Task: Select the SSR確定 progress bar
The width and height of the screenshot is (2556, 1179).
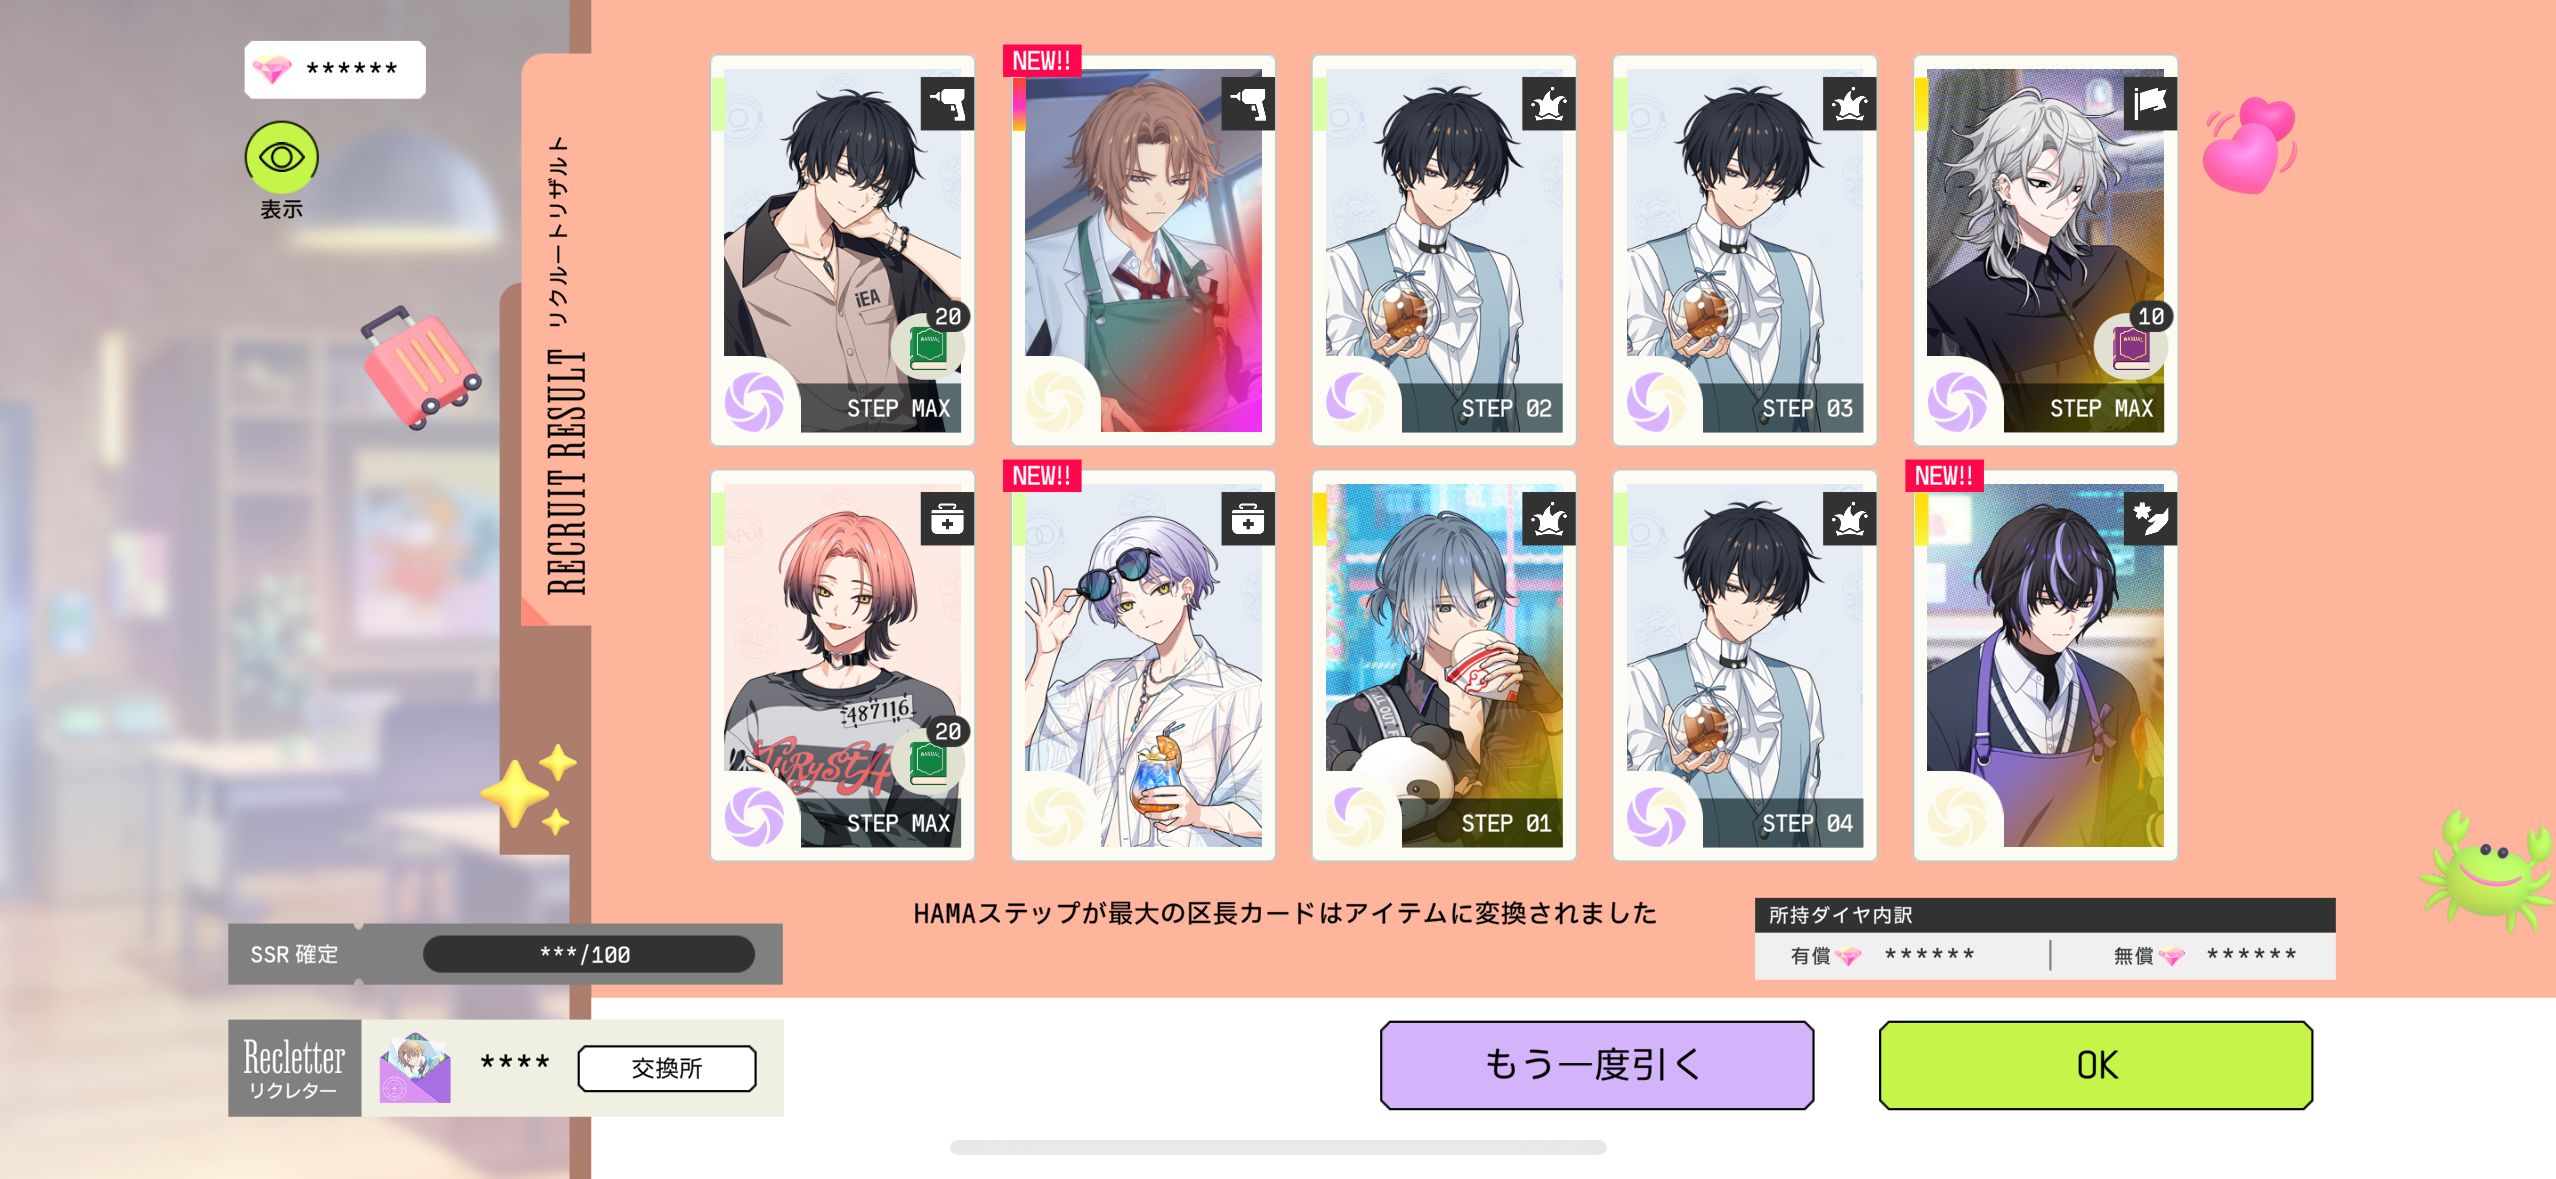Action: [588, 954]
